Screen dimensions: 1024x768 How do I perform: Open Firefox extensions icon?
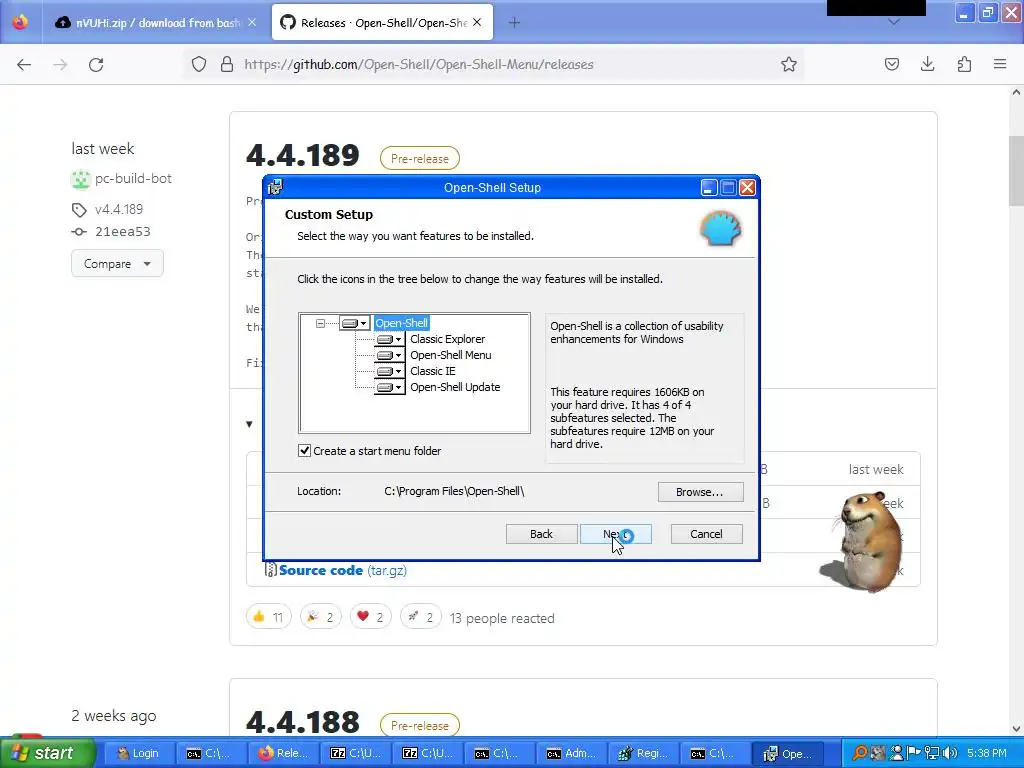[964, 65]
